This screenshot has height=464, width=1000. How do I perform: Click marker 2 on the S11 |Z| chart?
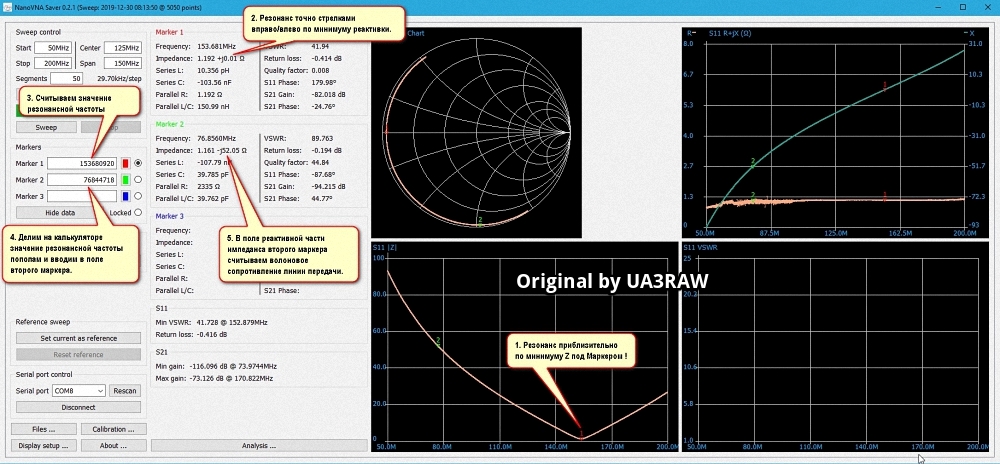click(x=438, y=342)
